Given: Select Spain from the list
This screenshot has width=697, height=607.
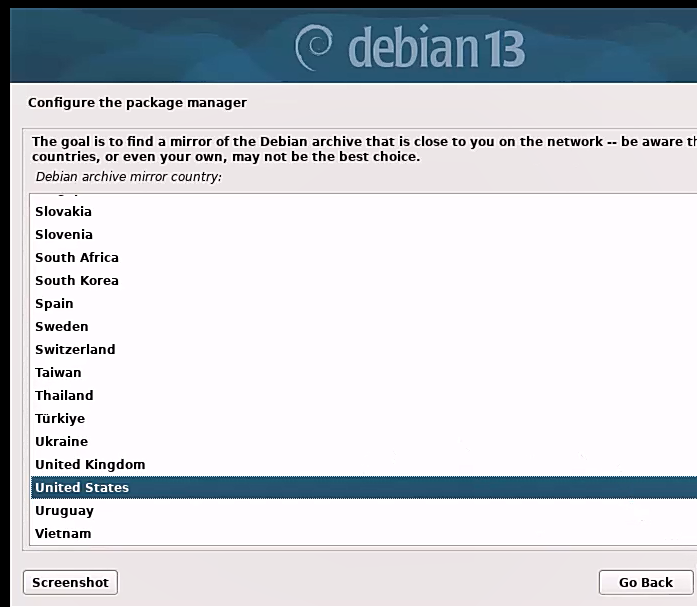Looking at the screenshot, I should pos(54,303).
